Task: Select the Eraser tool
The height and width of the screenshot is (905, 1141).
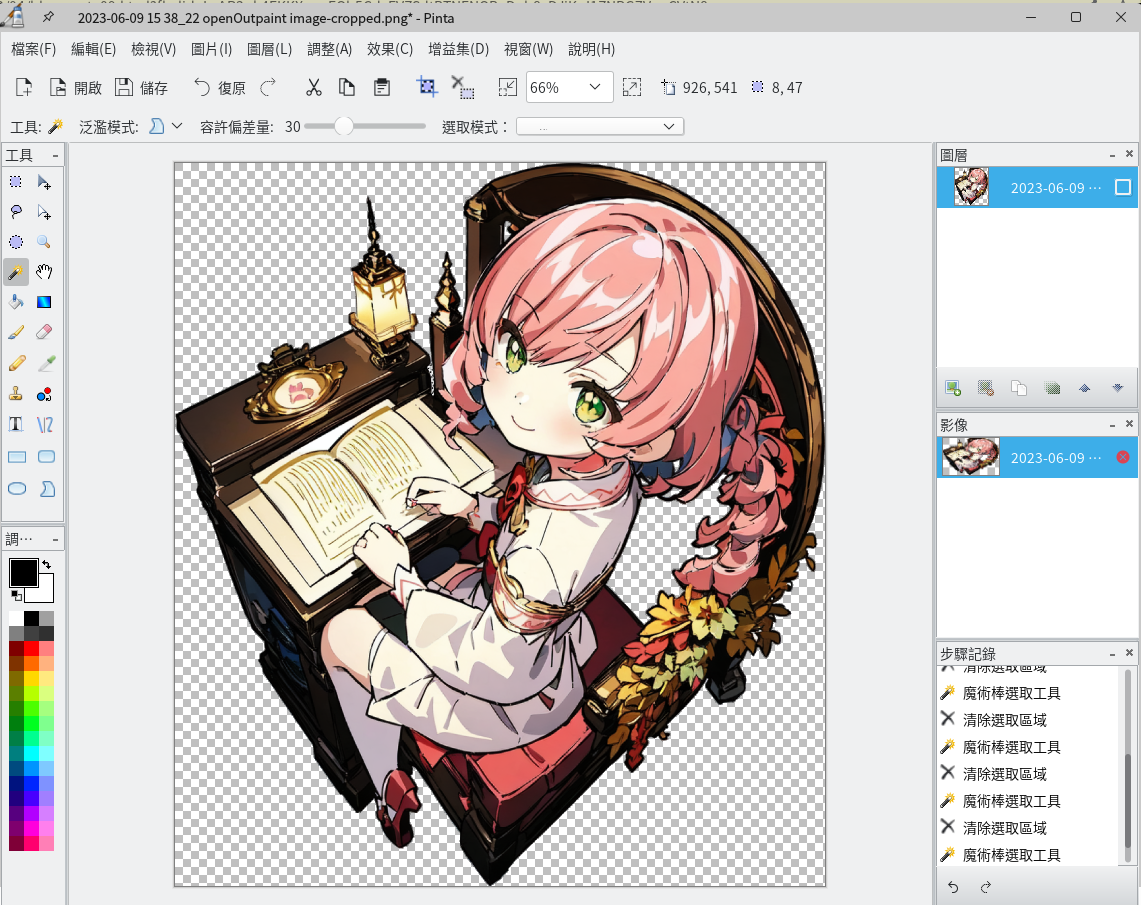Action: pyautogui.click(x=44, y=332)
